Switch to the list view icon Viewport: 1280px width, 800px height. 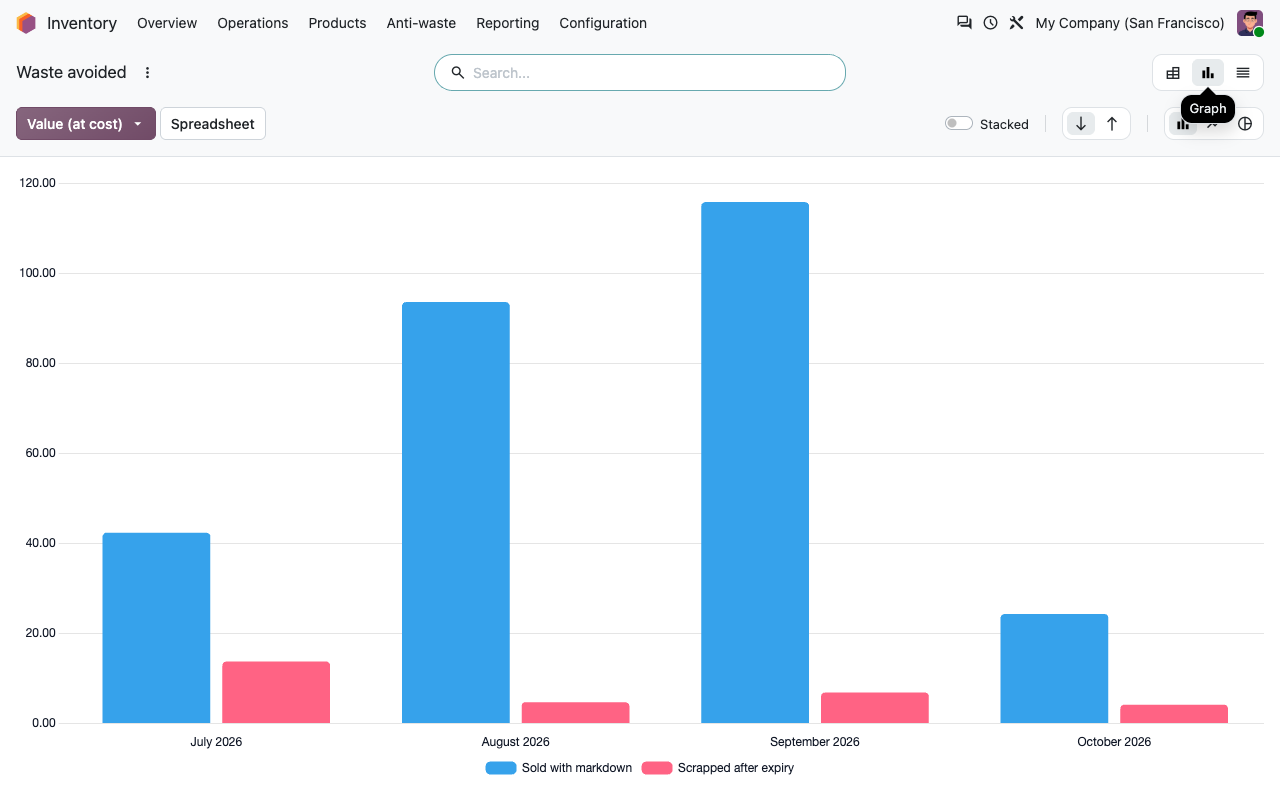tap(1243, 73)
